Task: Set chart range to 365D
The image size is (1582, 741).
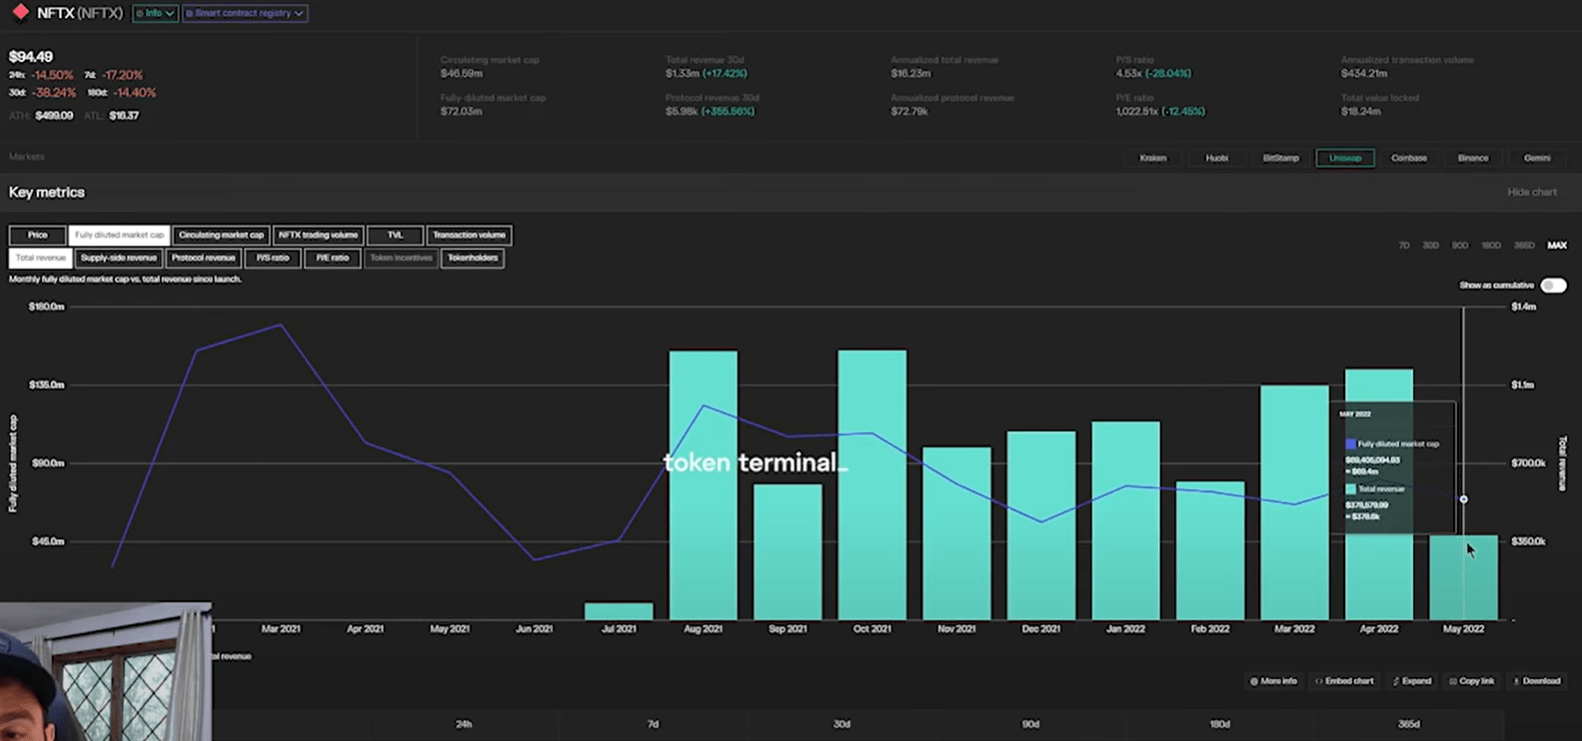Action: 1524,245
